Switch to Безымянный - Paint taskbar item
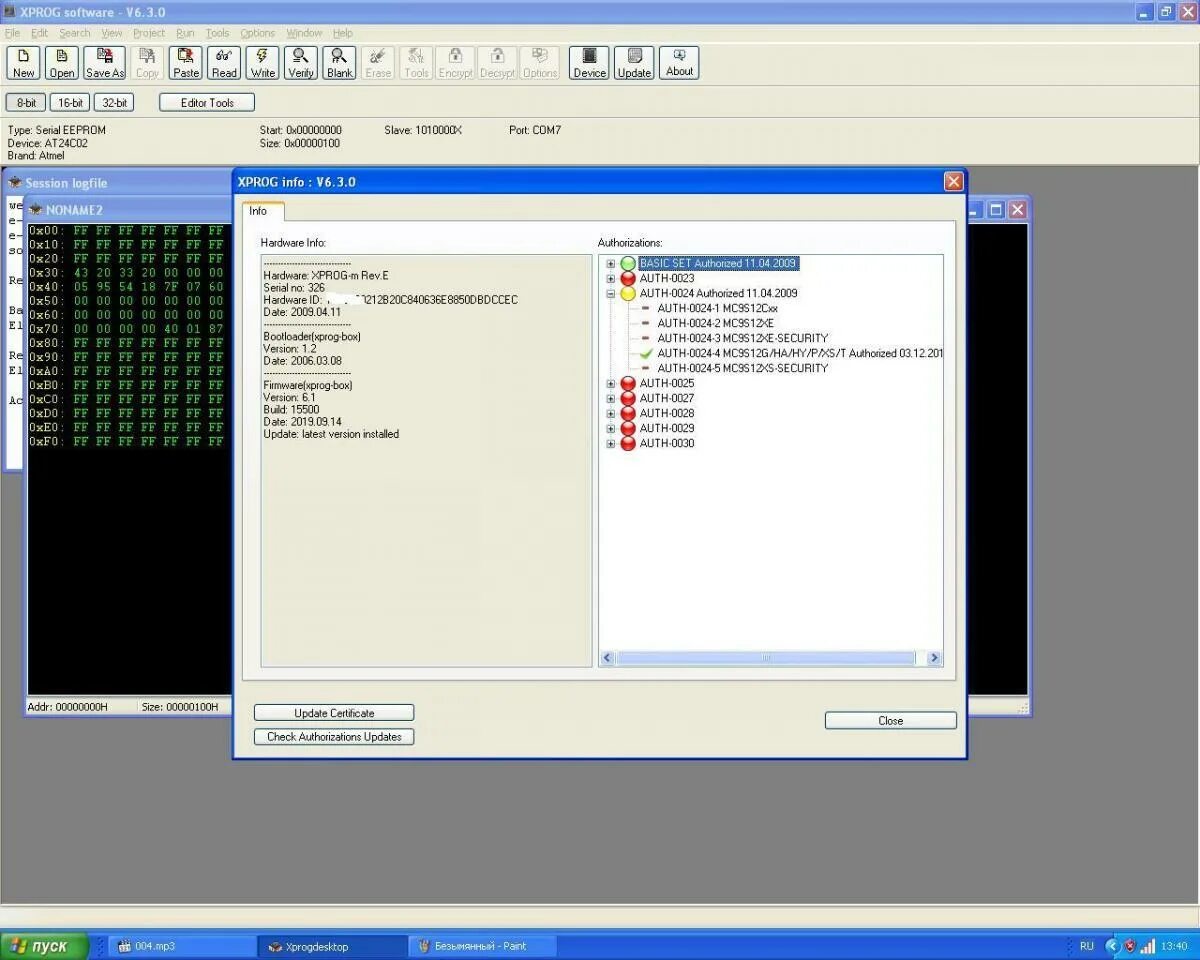This screenshot has height=960, width=1200. [x=480, y=946]
